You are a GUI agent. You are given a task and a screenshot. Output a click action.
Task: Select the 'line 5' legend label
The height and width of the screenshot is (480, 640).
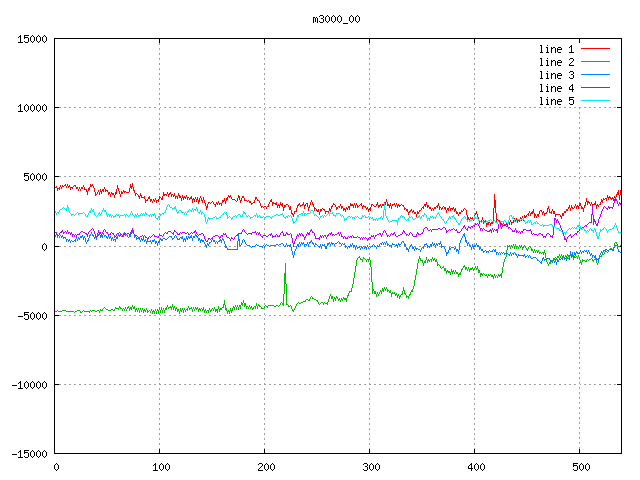tap(557, 101)
